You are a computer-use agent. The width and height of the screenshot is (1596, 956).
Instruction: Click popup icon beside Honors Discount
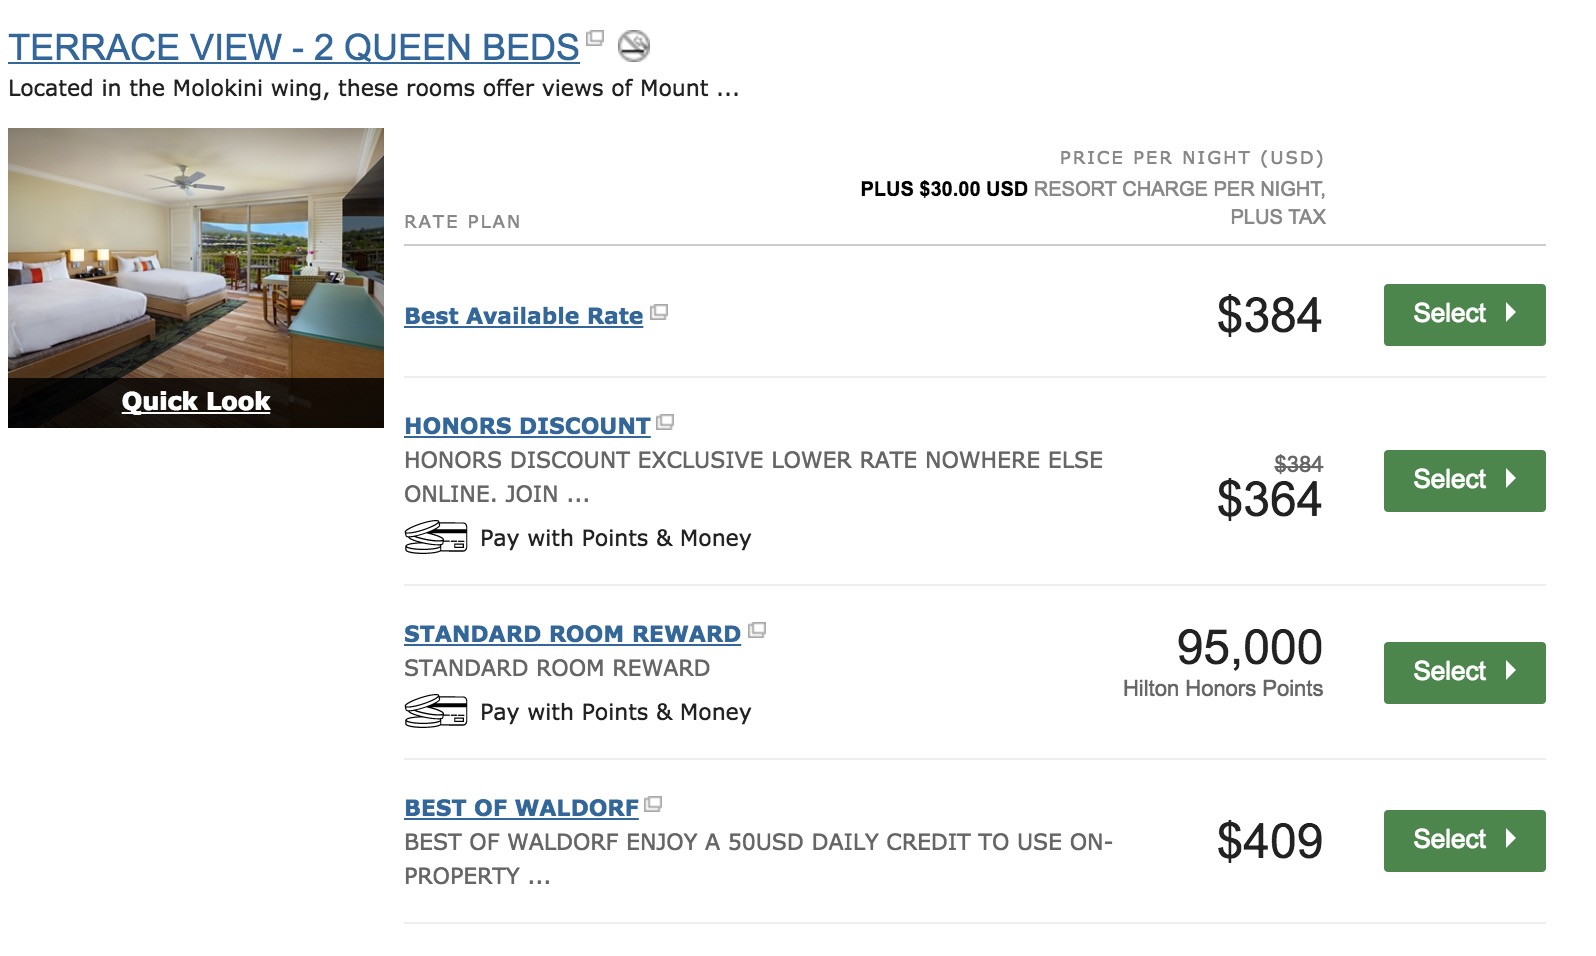coord(665,423)
